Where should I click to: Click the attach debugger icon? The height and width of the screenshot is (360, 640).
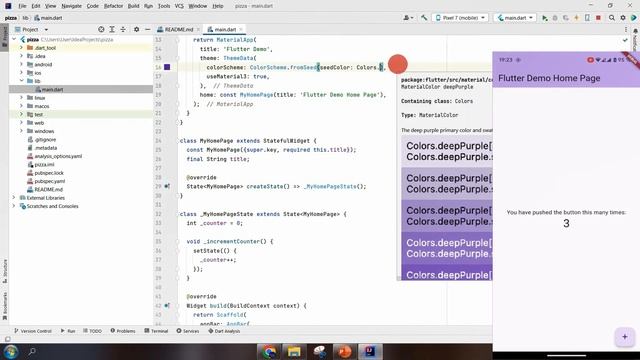click(566, 18)
